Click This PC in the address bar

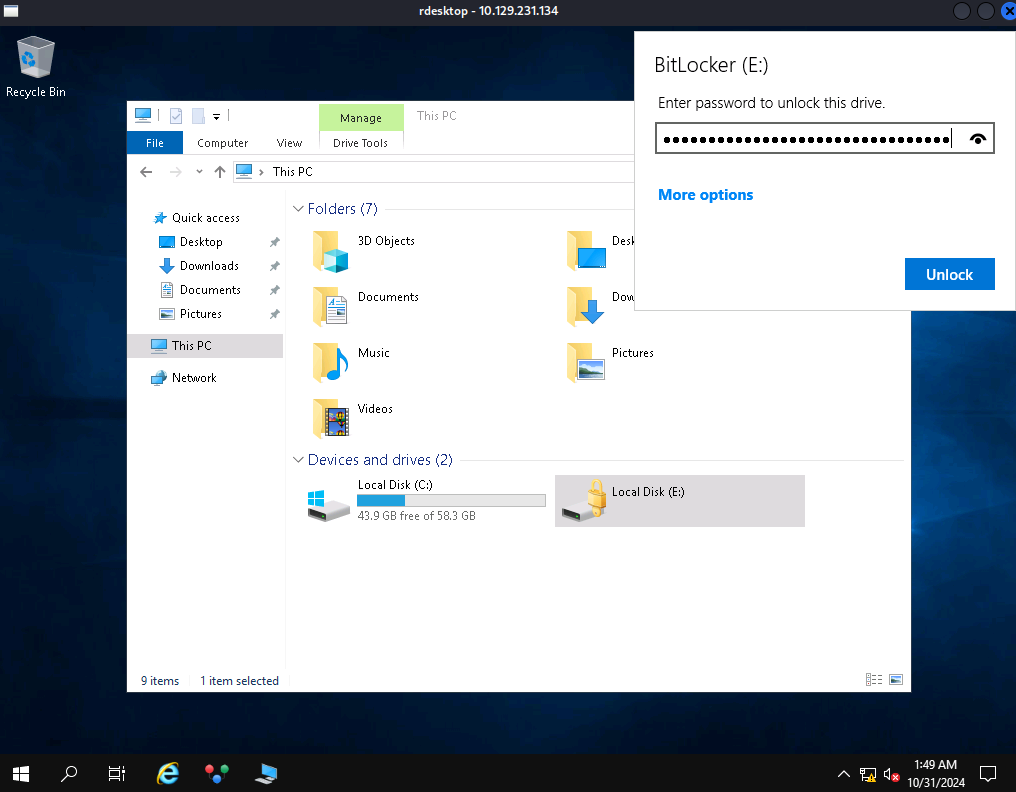click(292, 172)
